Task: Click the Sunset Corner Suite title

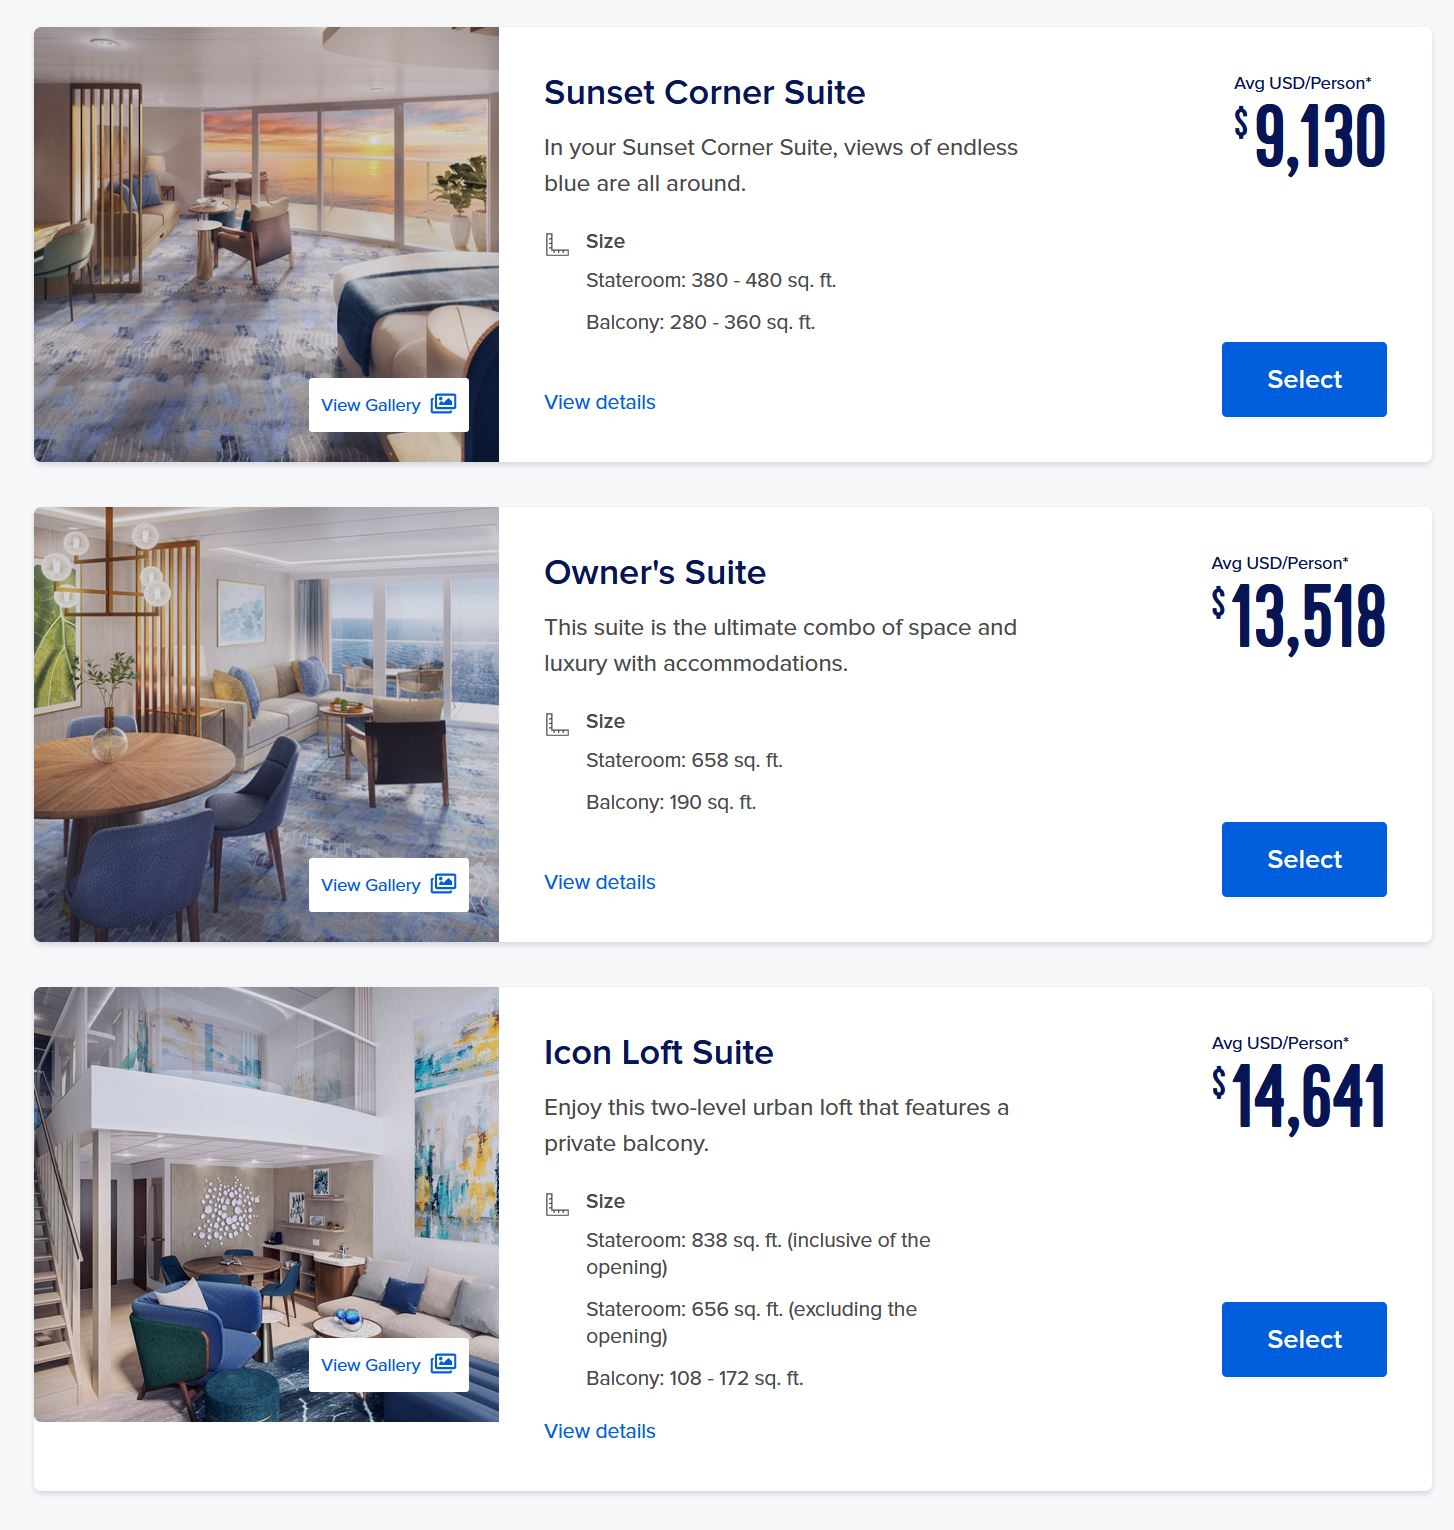Action: click(704, 92)
